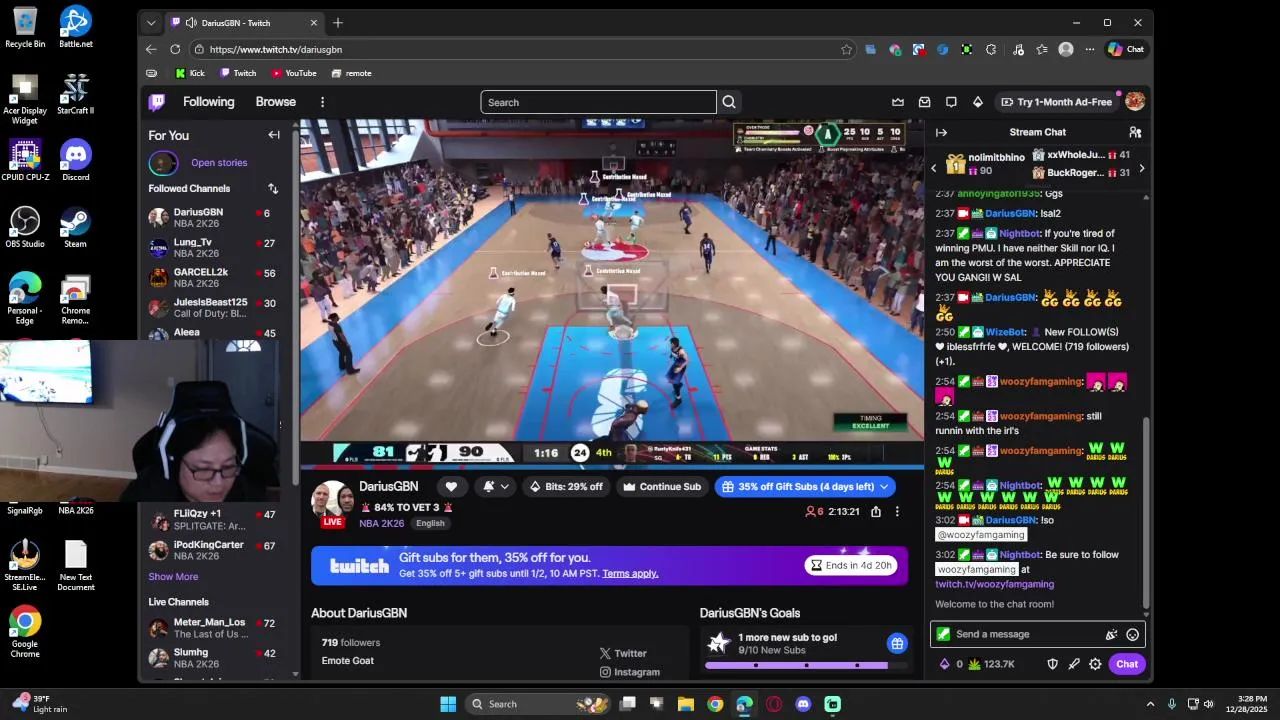The width and height of the screenshot is (1280, 720).
Task: Open the chat community users list
Action: (1135, 132)
